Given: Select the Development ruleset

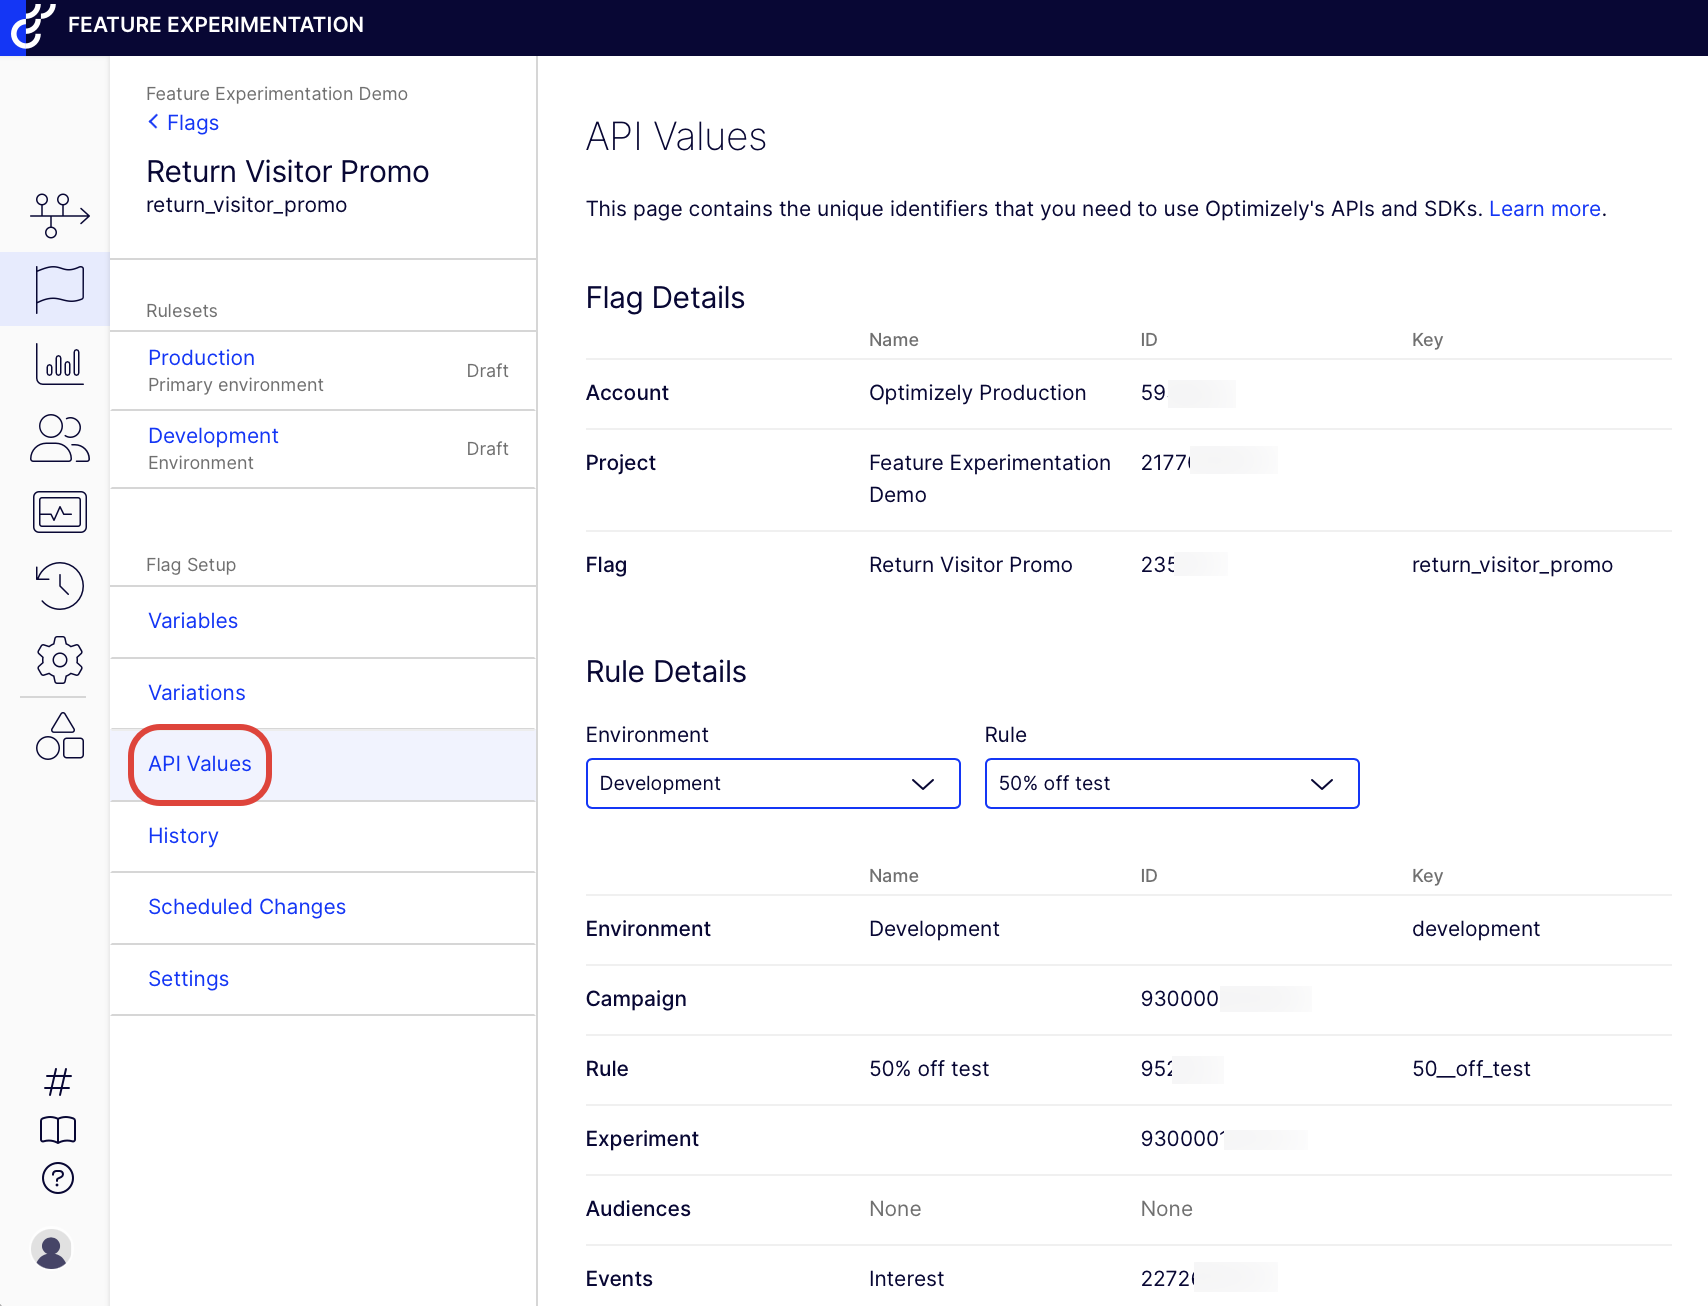Looking at the screenshot, I should point(213,436).
